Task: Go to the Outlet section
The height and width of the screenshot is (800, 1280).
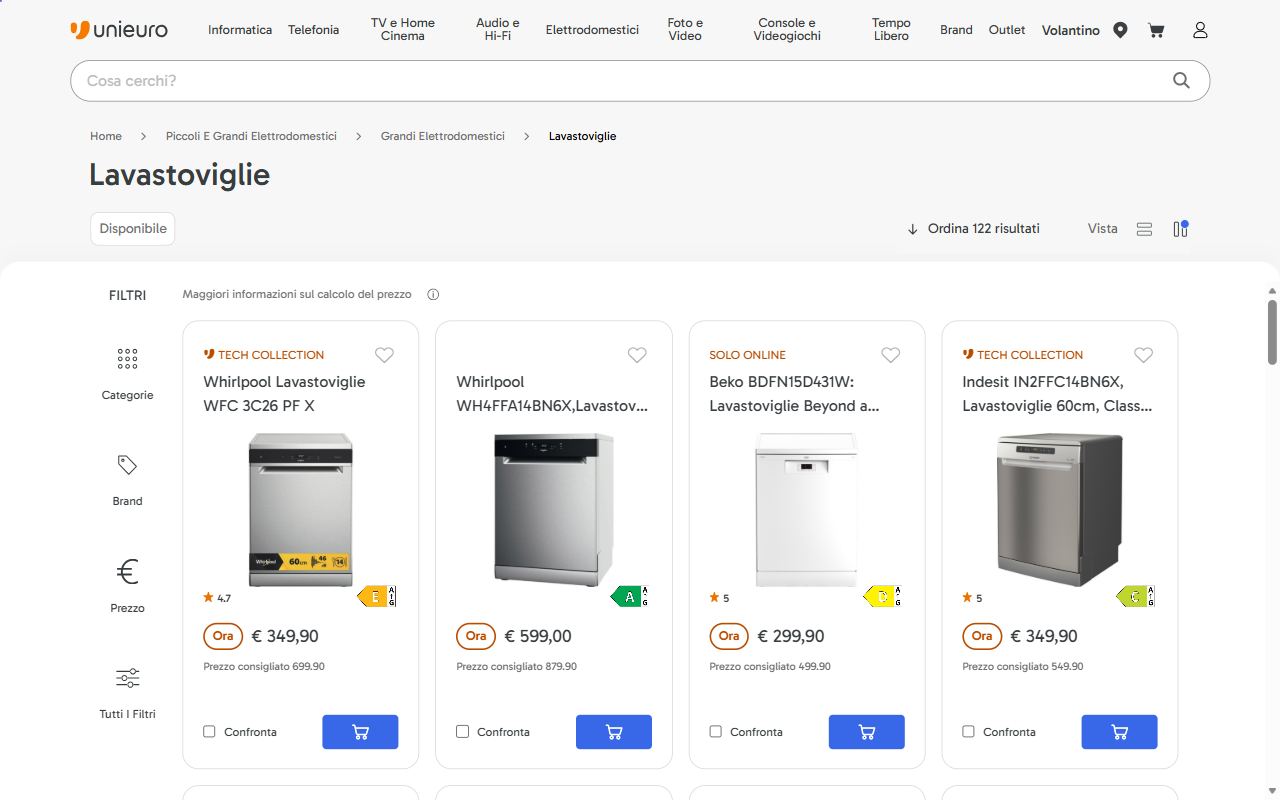Action: pyautogui.click(x=1007, y=30)
